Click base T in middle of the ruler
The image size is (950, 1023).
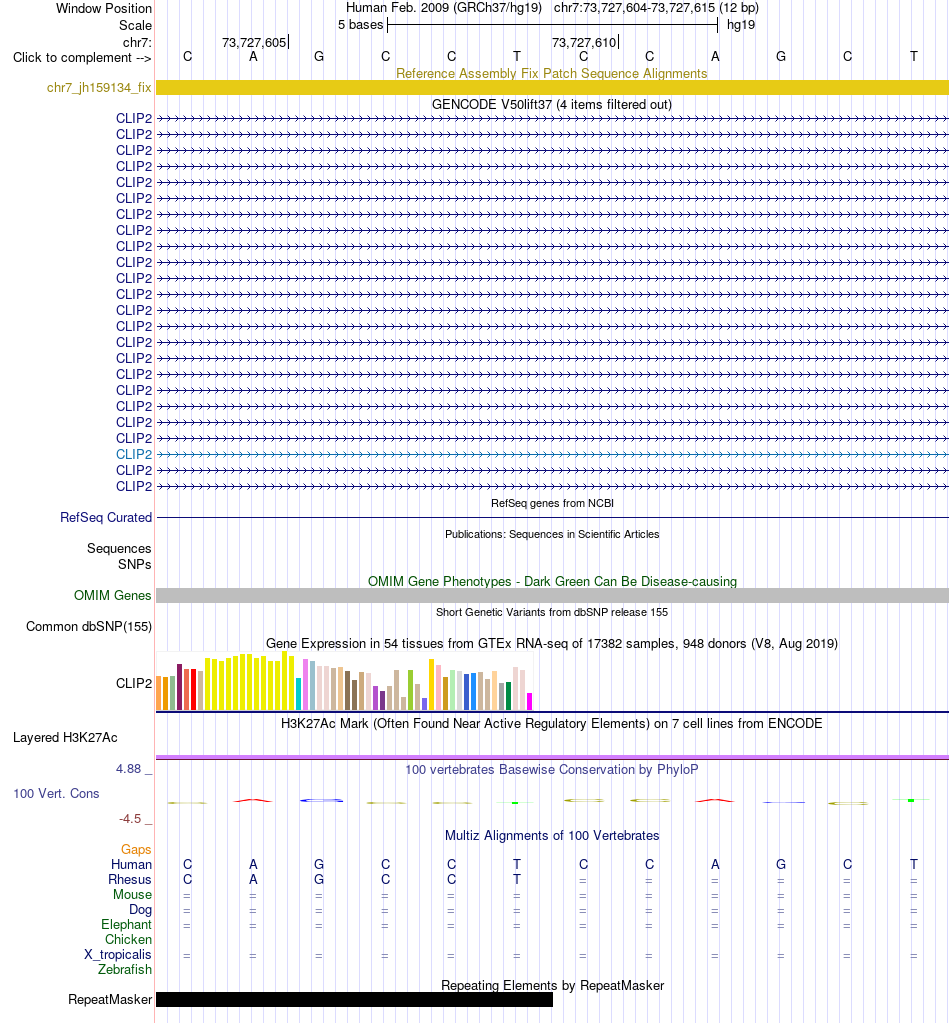pos(517,57)
